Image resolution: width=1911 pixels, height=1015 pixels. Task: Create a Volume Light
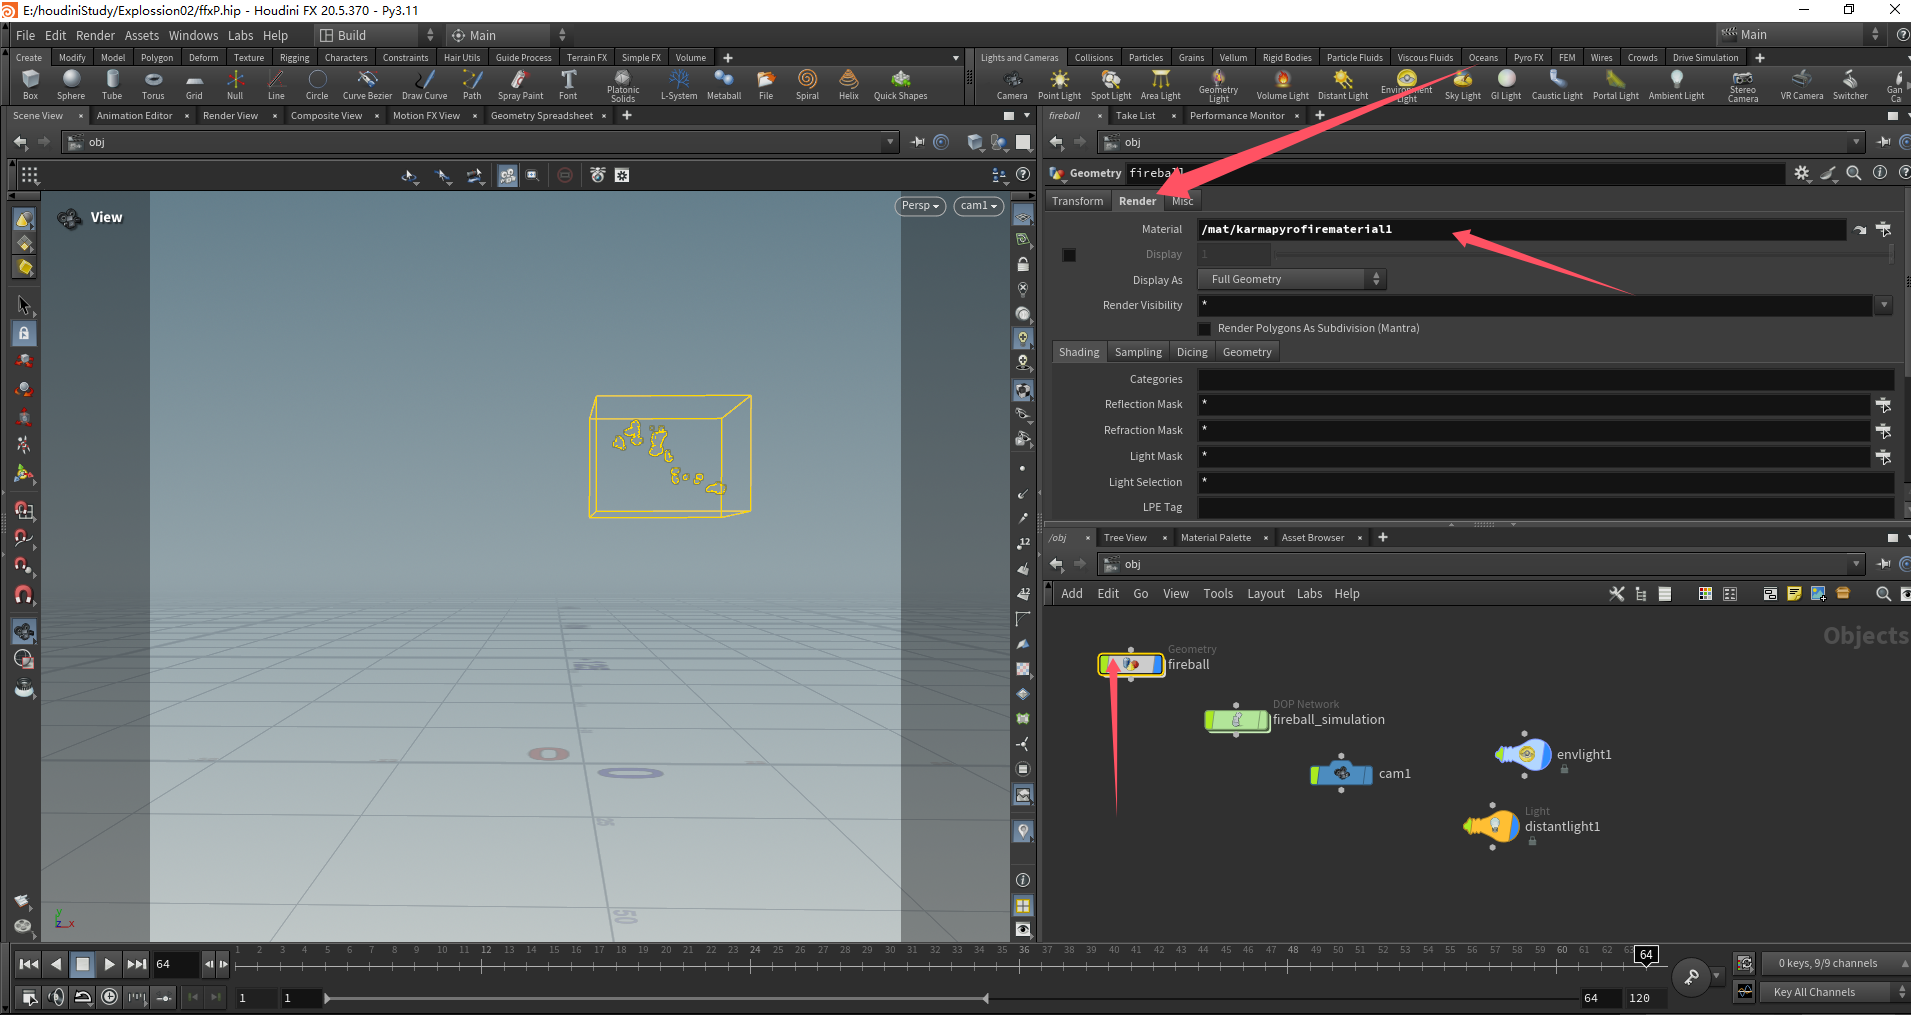click(1282, 84)
